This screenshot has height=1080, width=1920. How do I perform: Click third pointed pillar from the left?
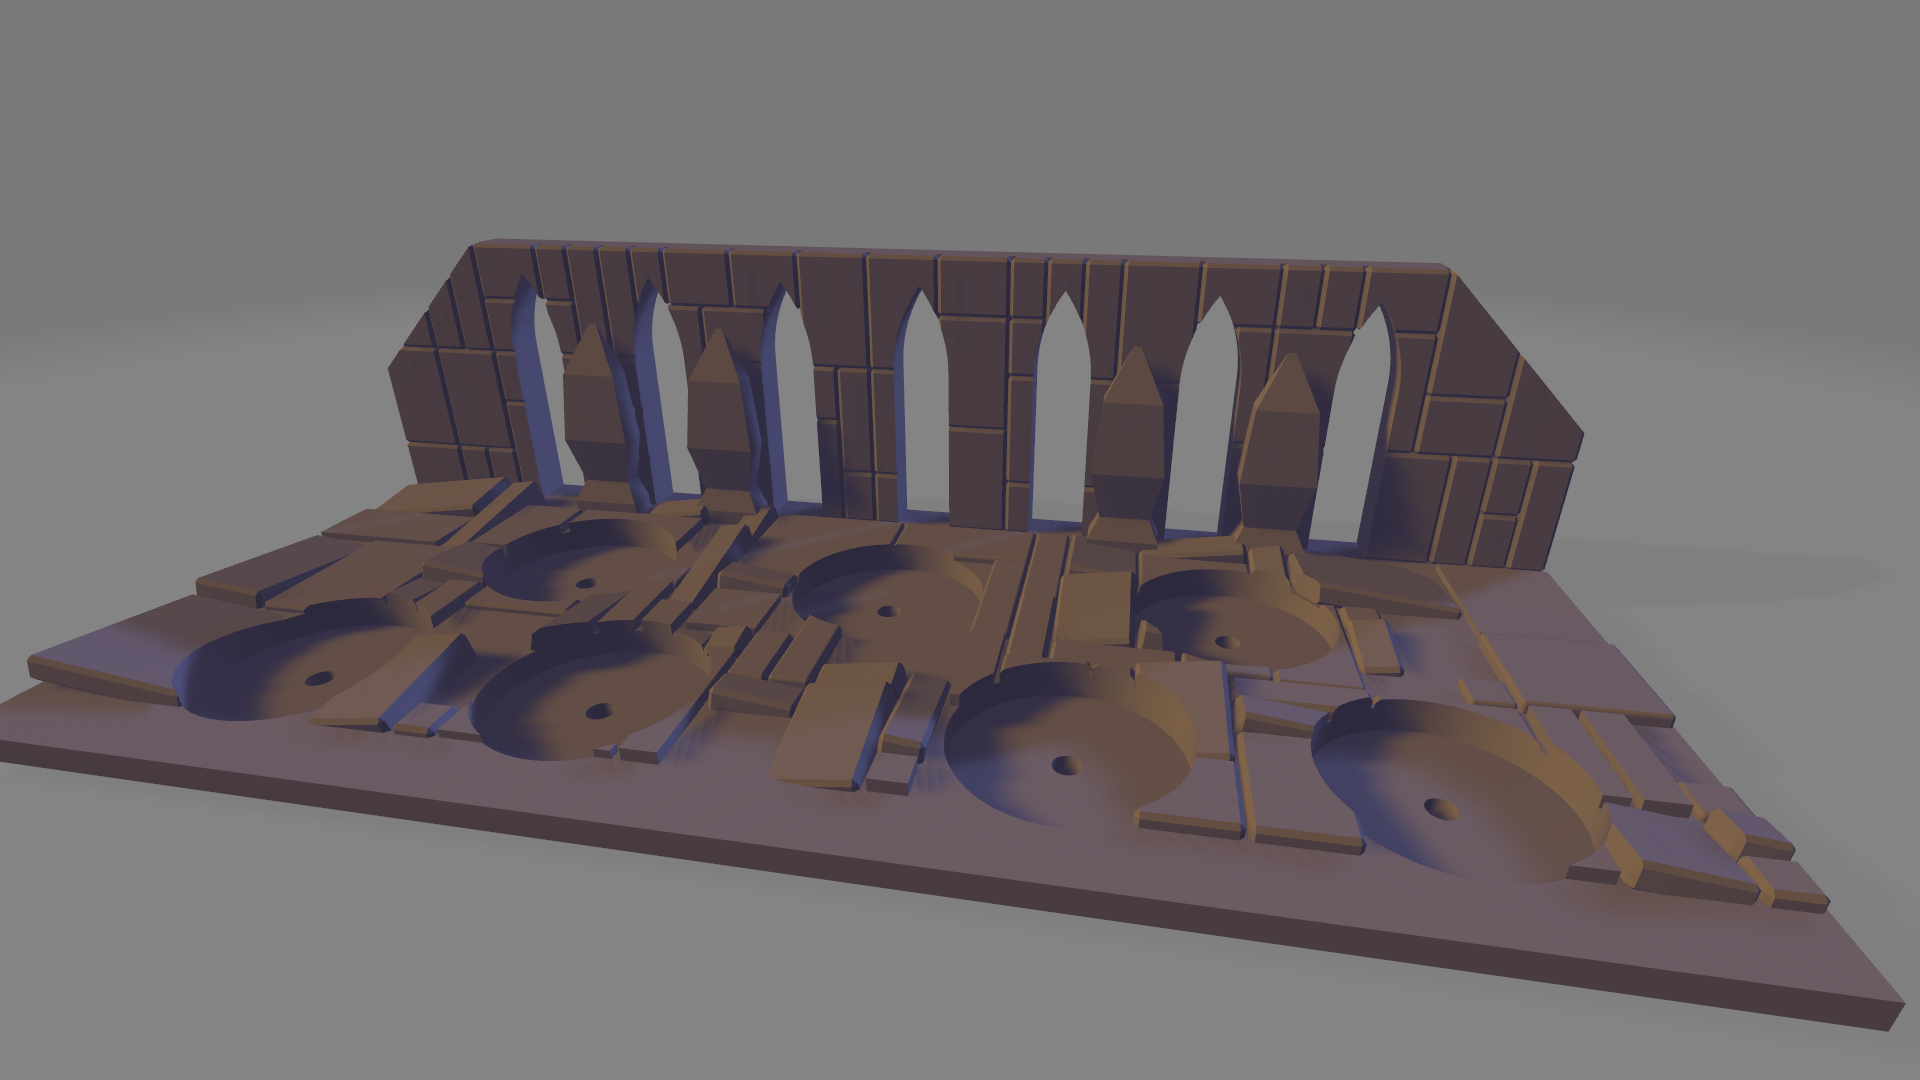pos(1127,440)
